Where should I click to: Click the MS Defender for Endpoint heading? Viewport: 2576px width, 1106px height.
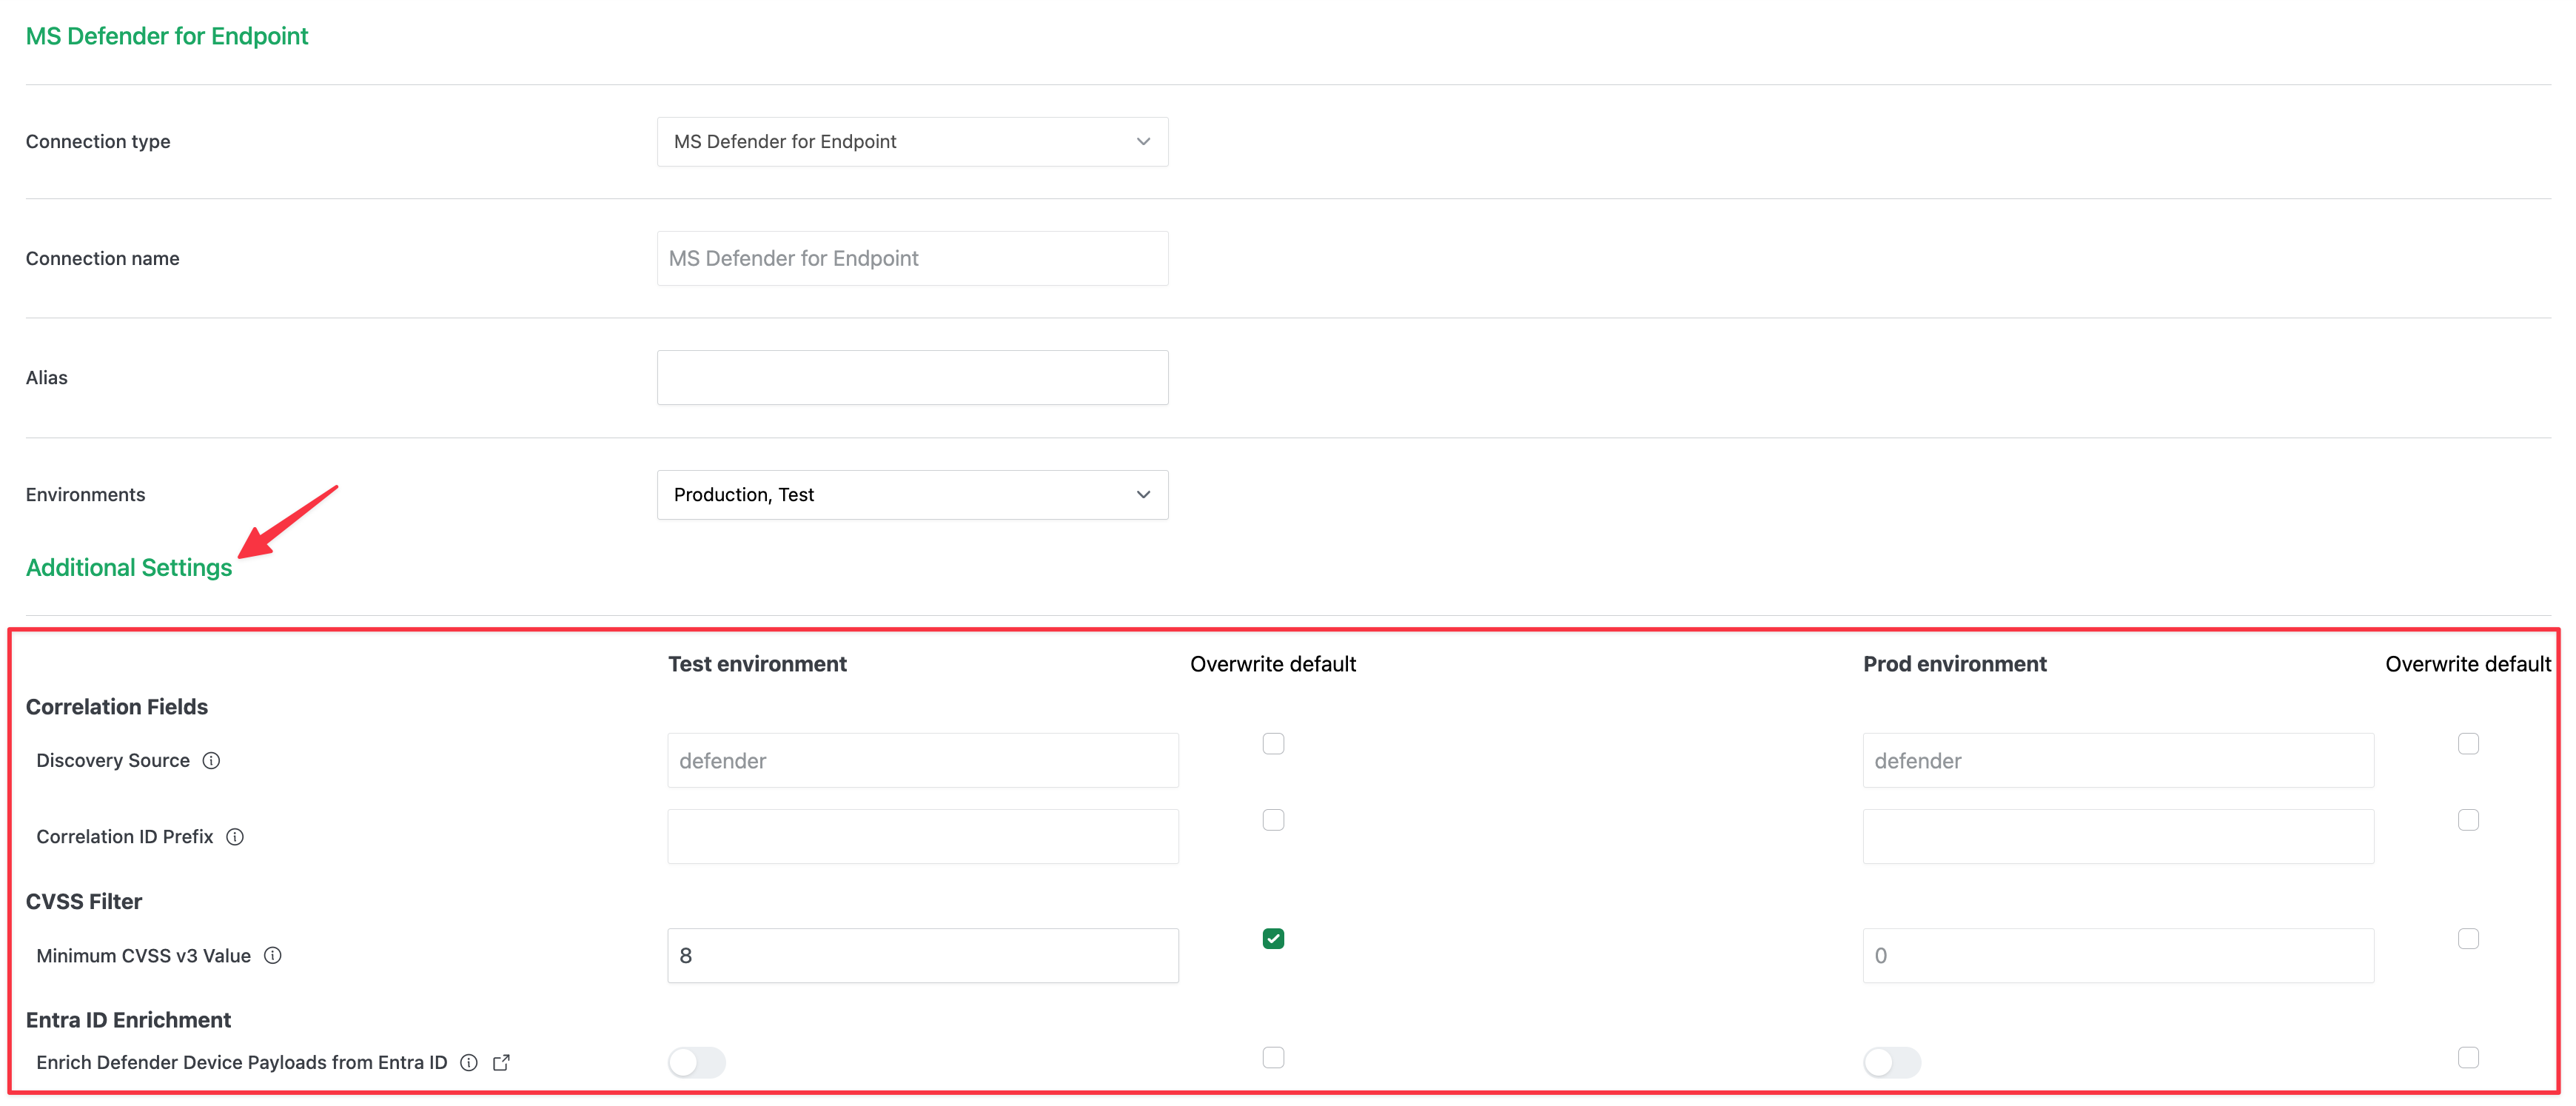[167, 36]
